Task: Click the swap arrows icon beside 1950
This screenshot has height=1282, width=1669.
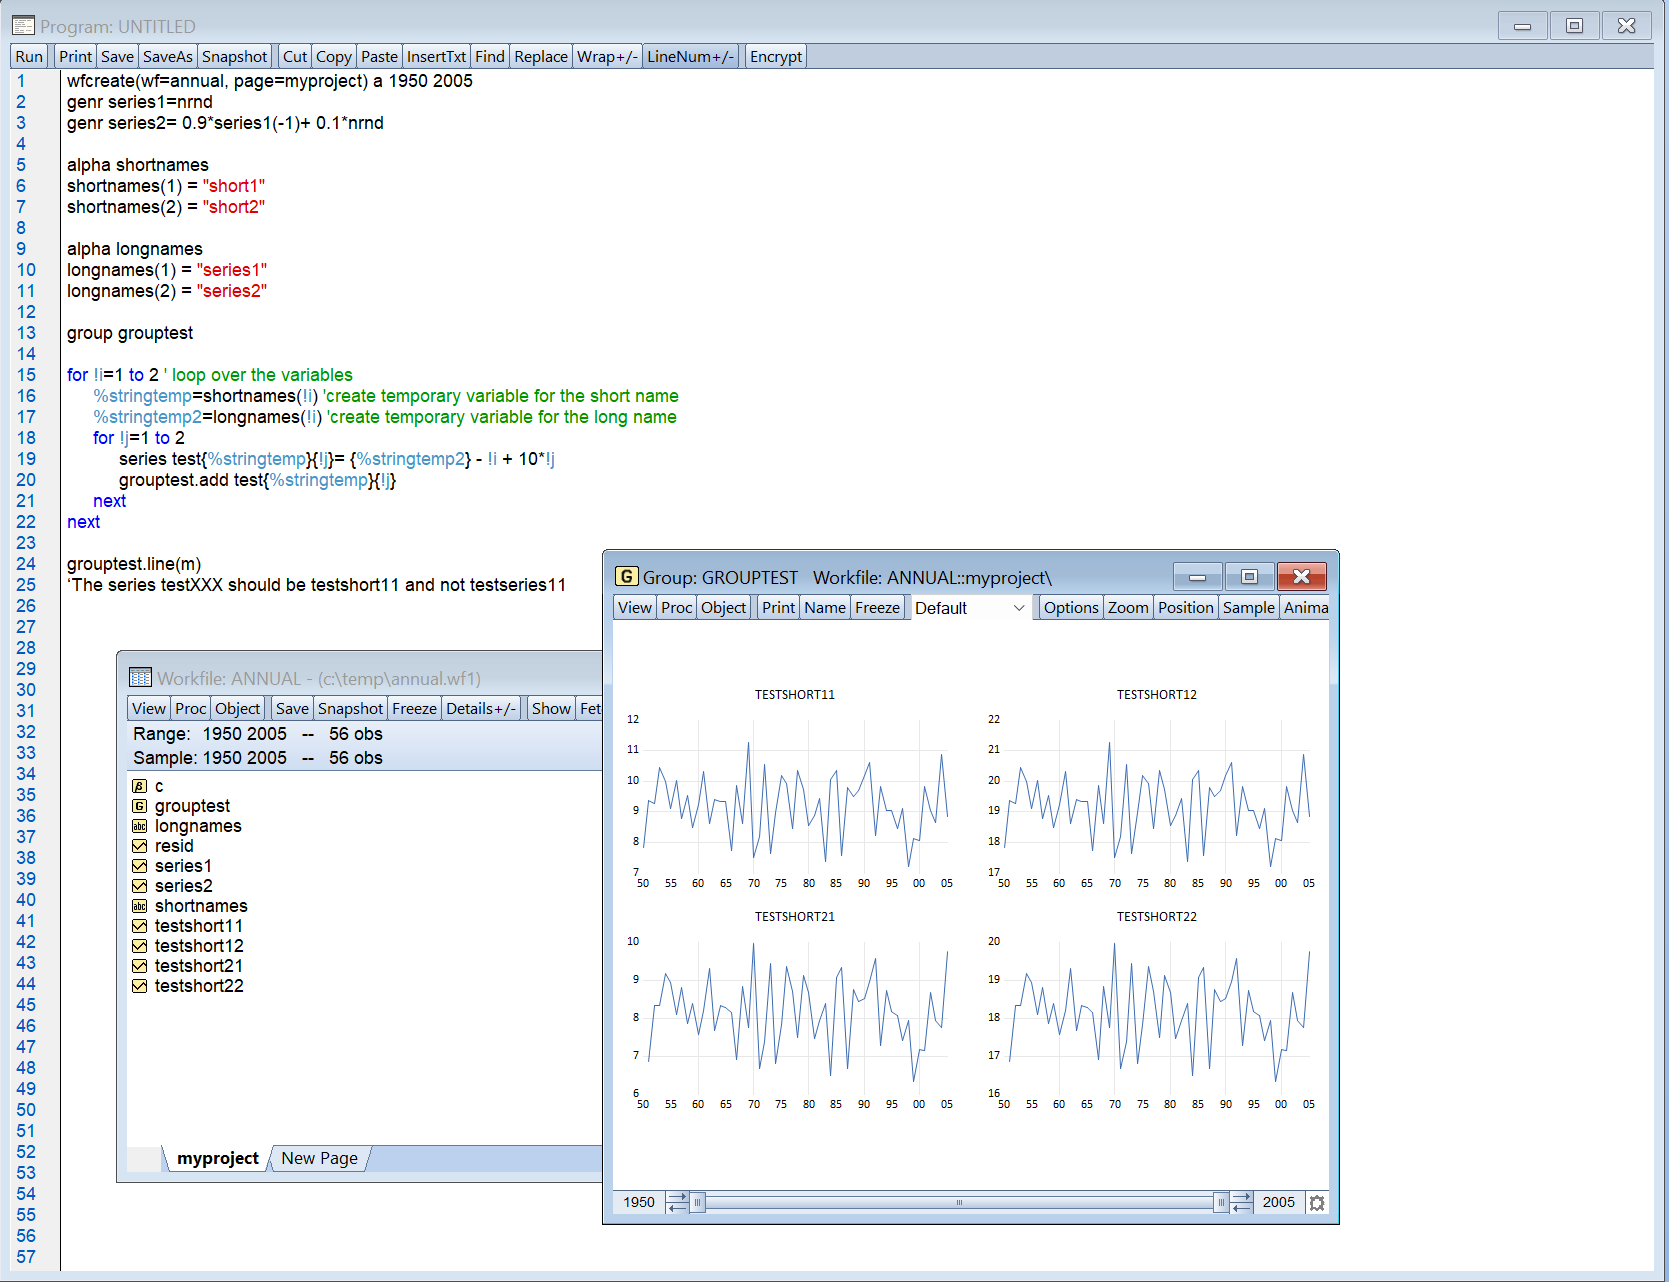Action: 677,1203
